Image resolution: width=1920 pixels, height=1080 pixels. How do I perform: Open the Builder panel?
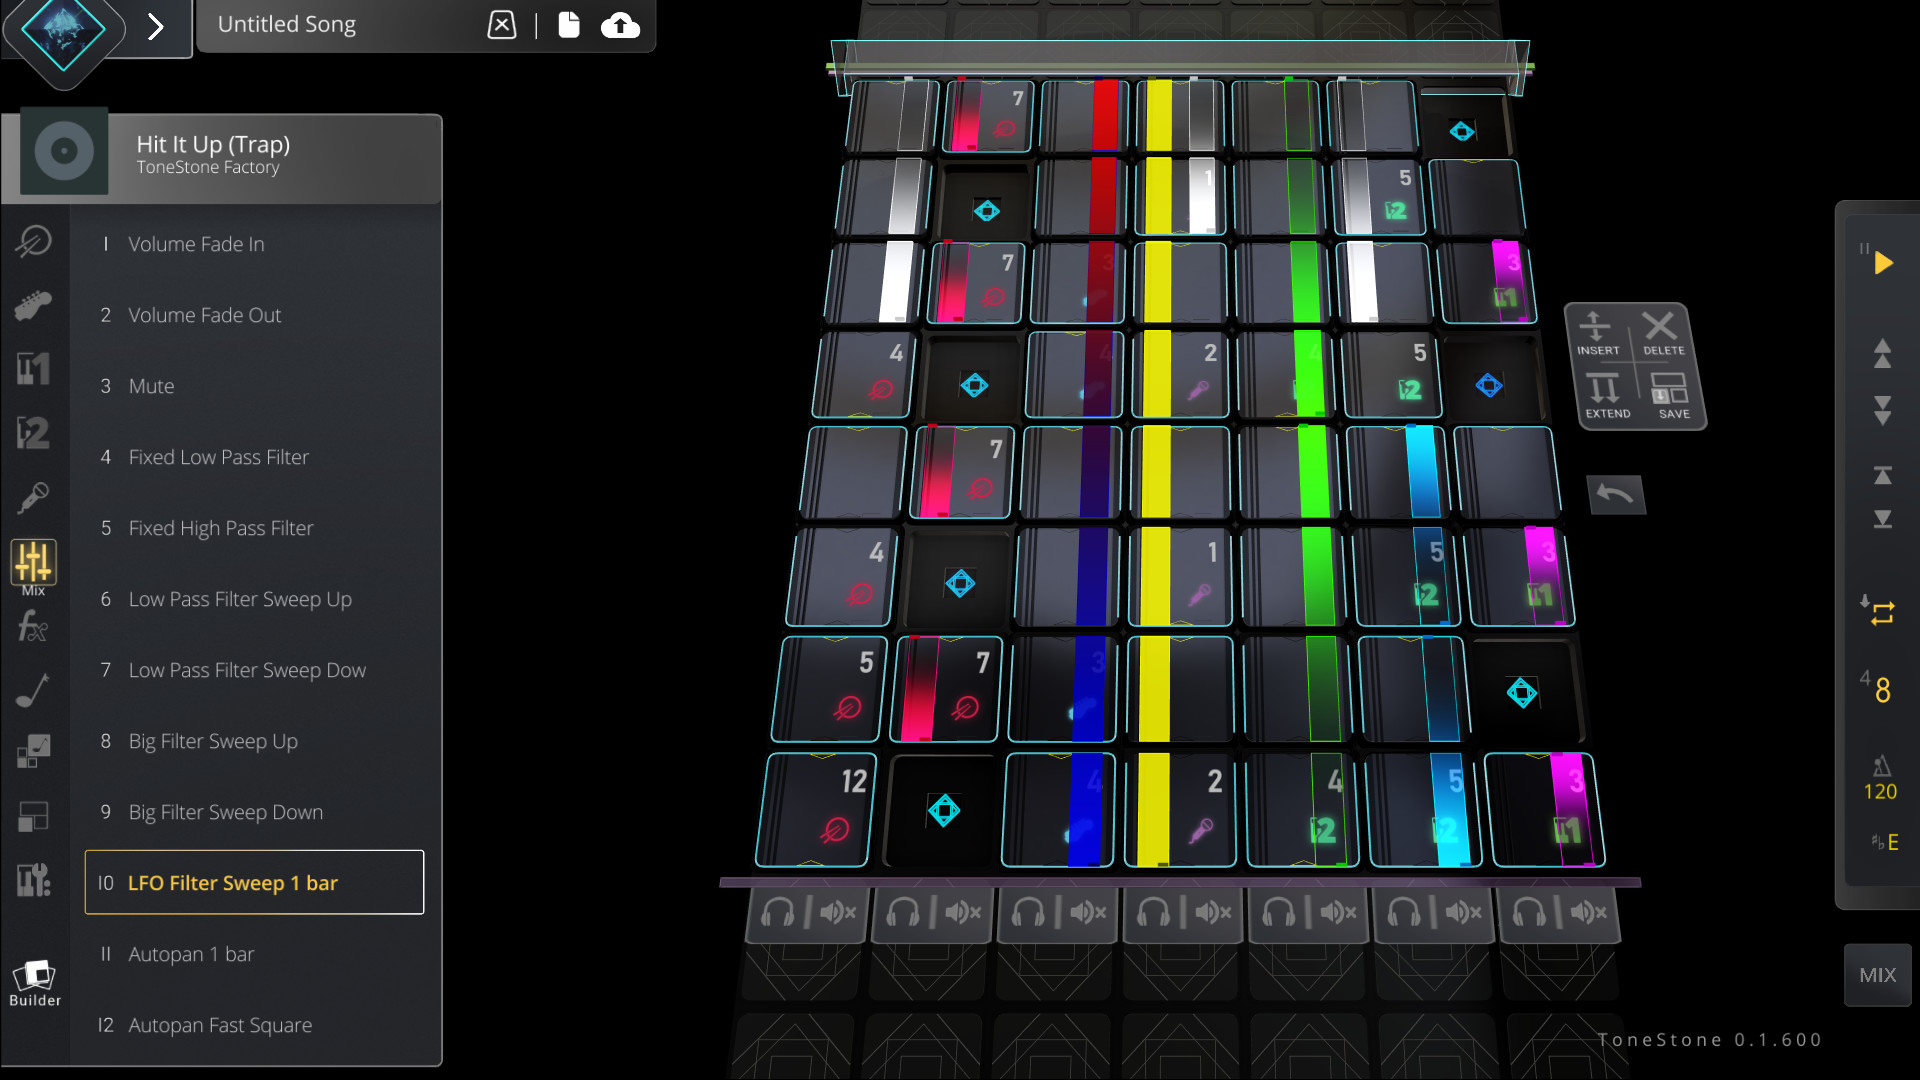point(34,982)
